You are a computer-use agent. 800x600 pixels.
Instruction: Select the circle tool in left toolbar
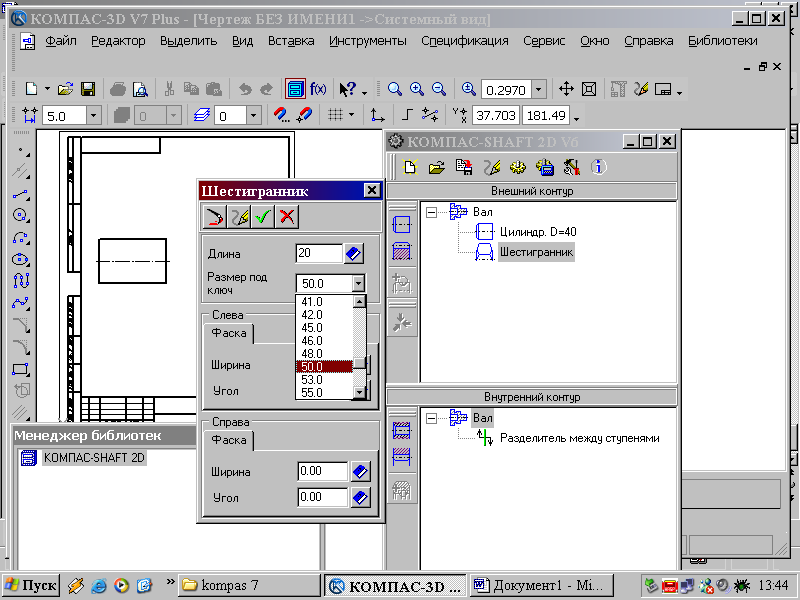pyautogui.click(x=20, y=215)
